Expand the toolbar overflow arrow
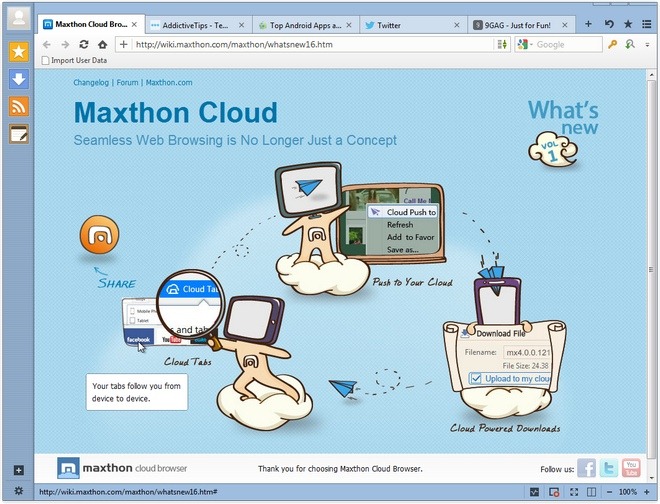The width and height of the screenshot is (660, 504). pos(647,44)
